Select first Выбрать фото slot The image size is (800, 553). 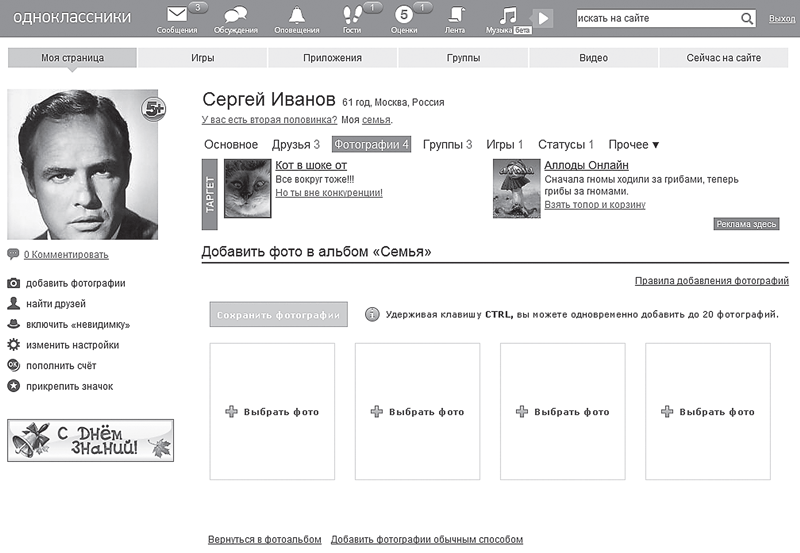pos(272,411)
